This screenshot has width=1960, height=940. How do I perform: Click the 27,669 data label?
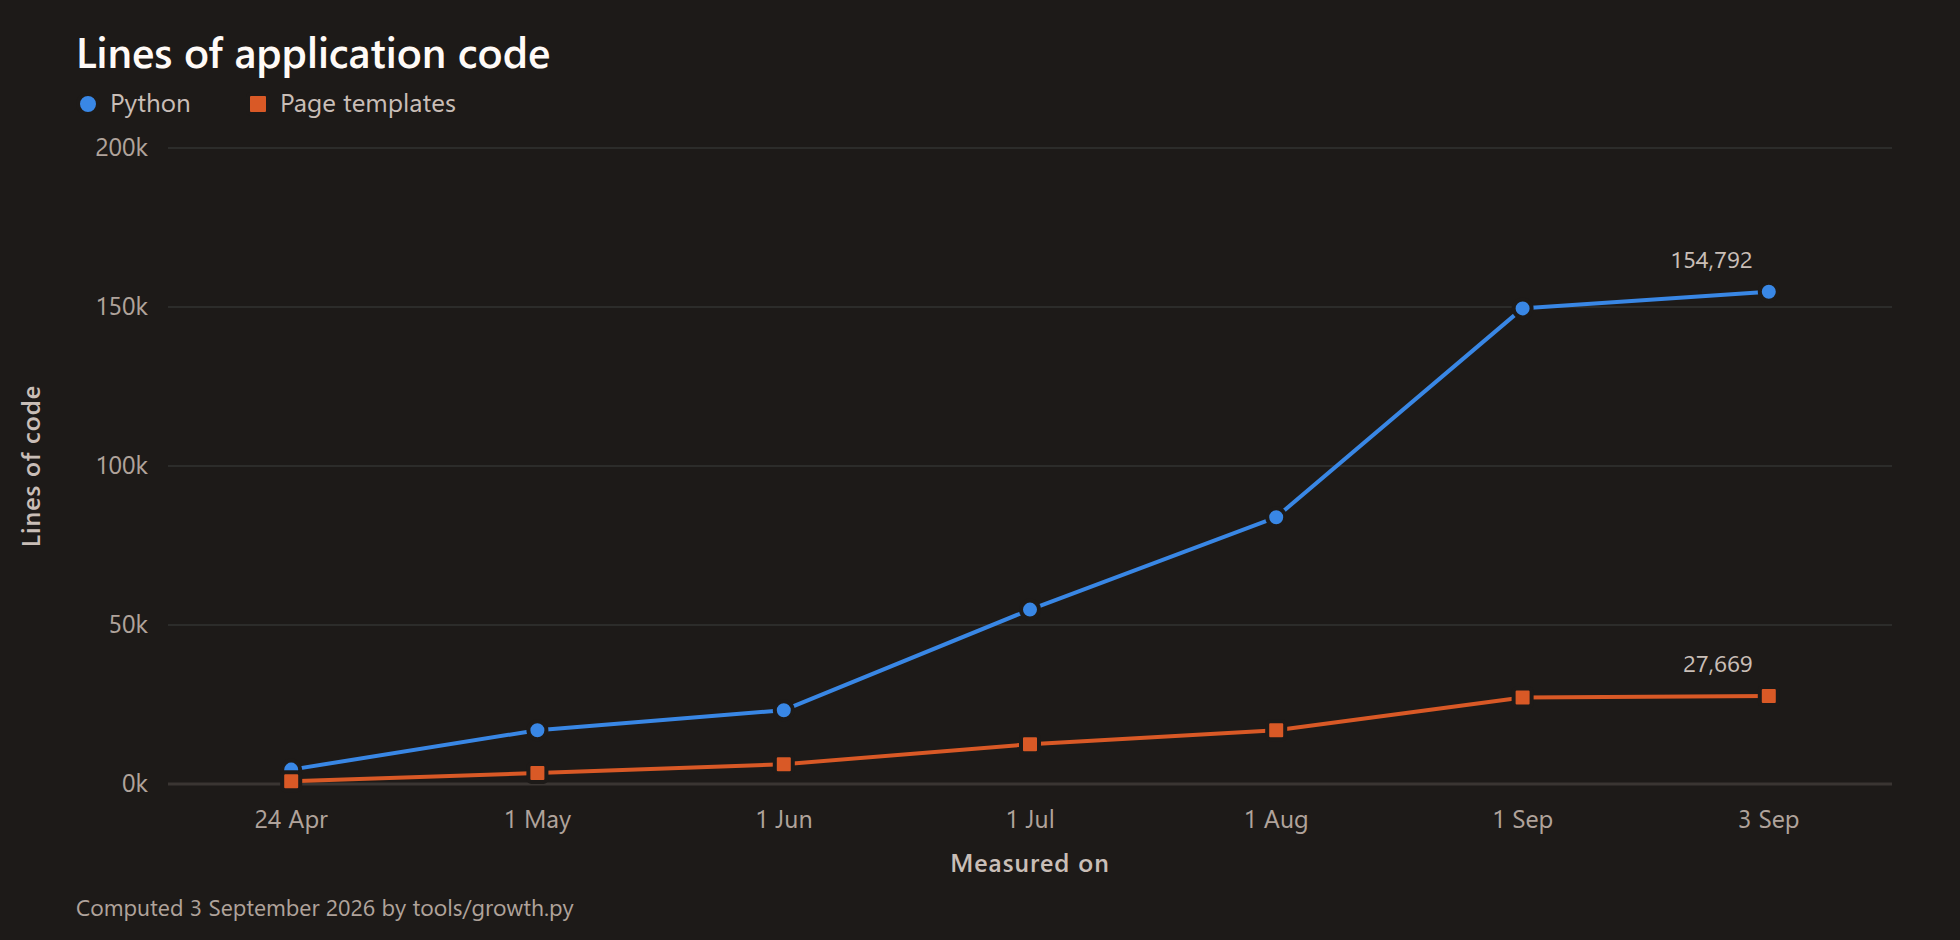pyautogui.click(x=1717, y=664)
